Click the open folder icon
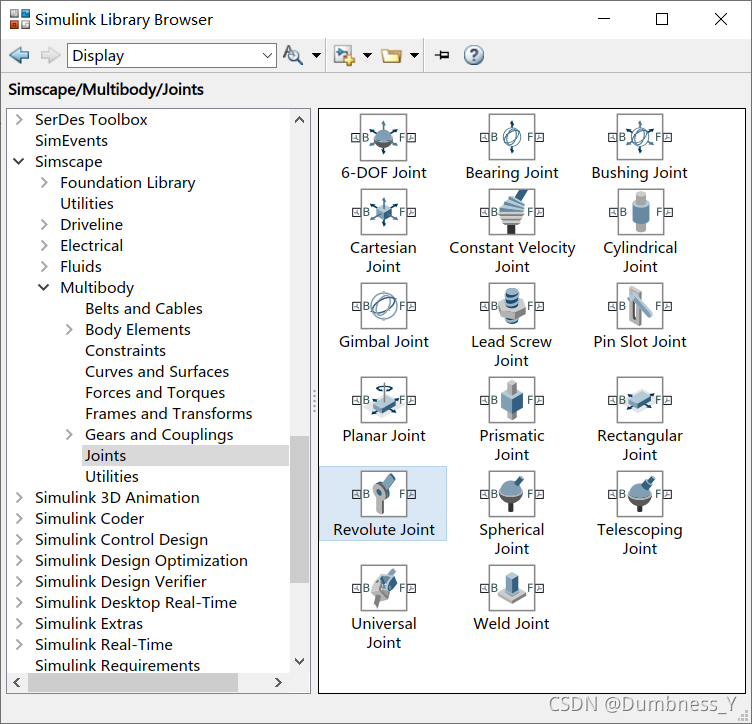 coord(391,56)
